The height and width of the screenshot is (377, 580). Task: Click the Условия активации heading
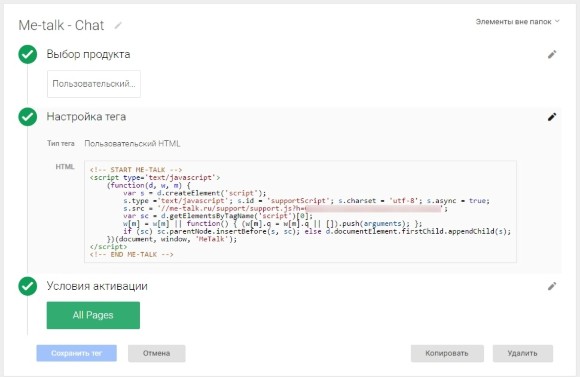pyautogui.click(x=97, y=286)
